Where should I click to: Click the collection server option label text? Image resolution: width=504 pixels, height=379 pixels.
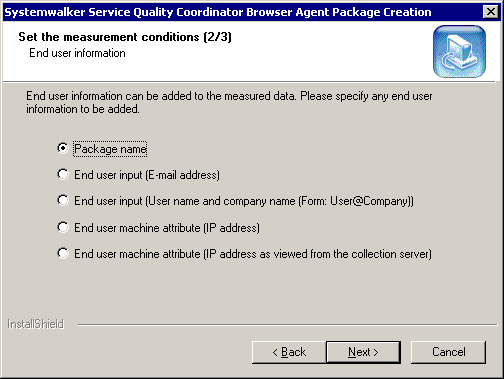(253, 254)
